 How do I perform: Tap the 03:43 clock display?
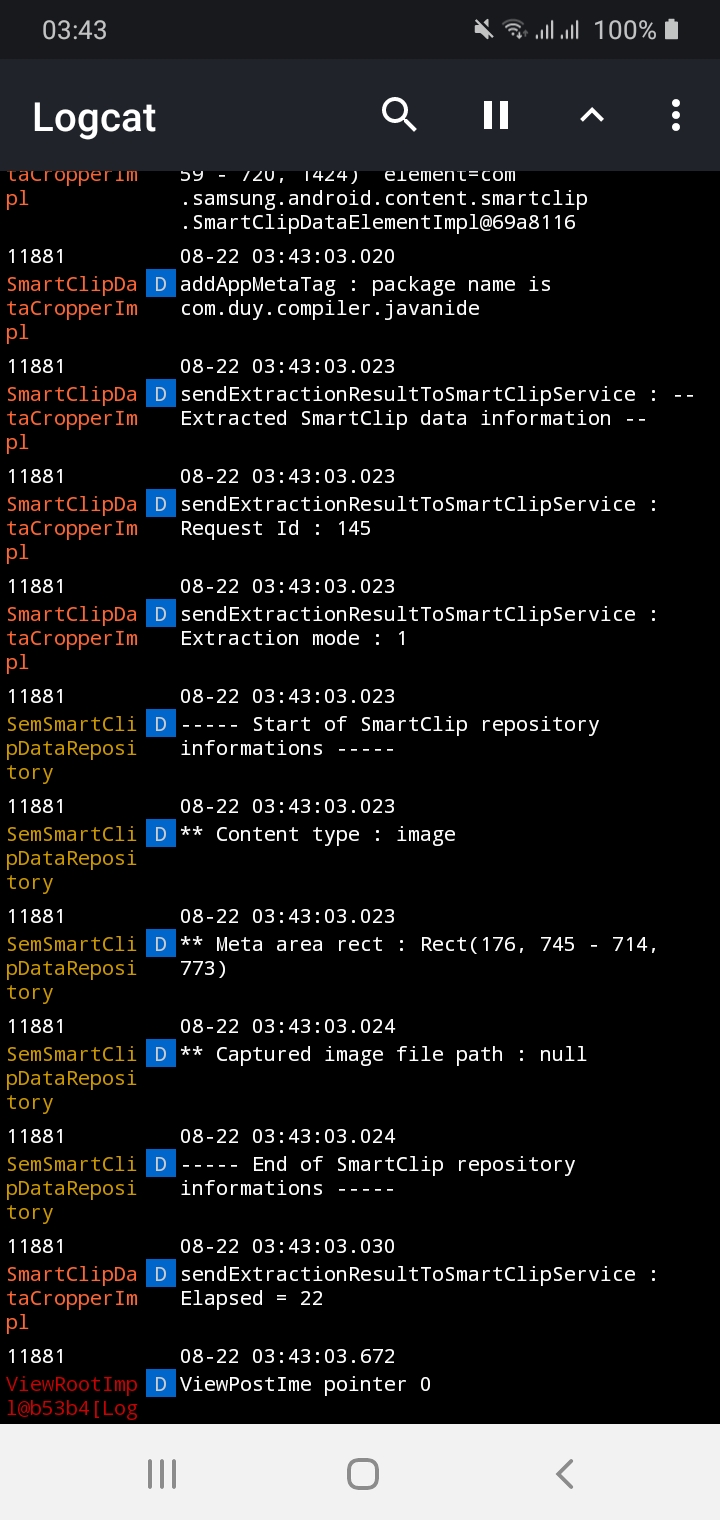point(74,29)
